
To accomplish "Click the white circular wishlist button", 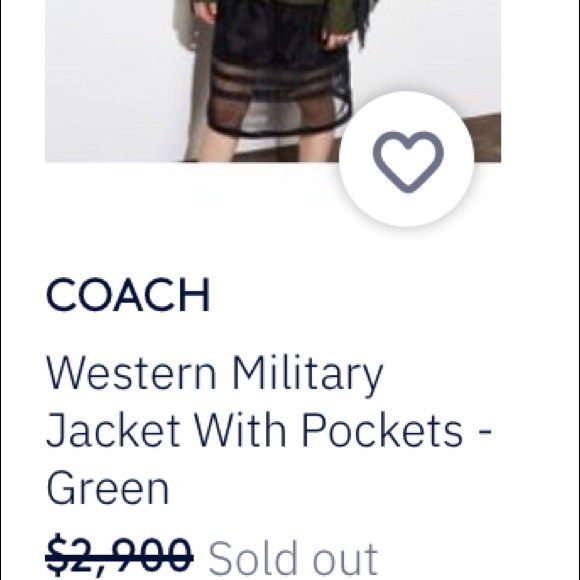I will point(407,159).
